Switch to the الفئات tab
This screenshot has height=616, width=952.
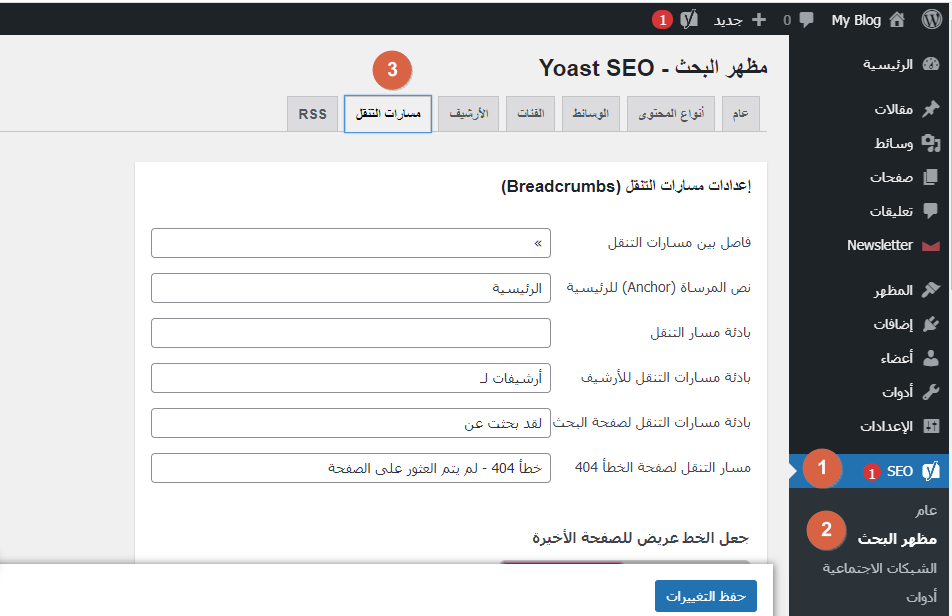point(530,113)
